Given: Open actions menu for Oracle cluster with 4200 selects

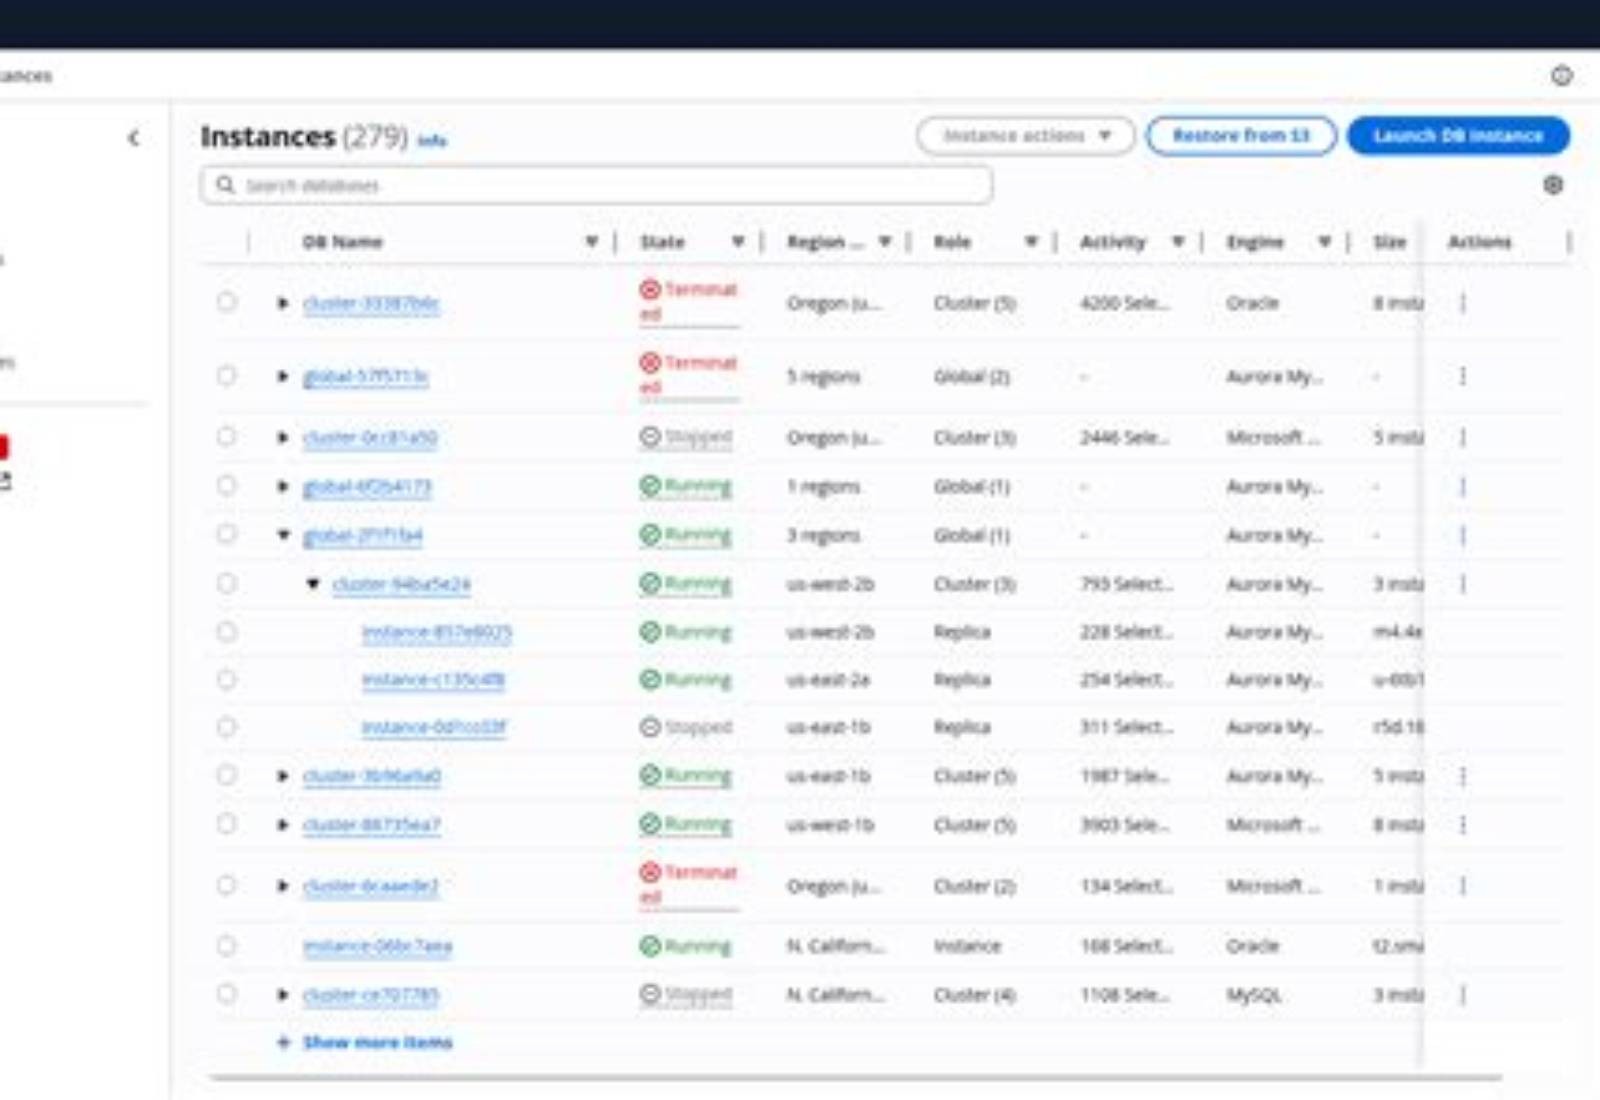Looking at the screenshot, I should [1463, 303].
